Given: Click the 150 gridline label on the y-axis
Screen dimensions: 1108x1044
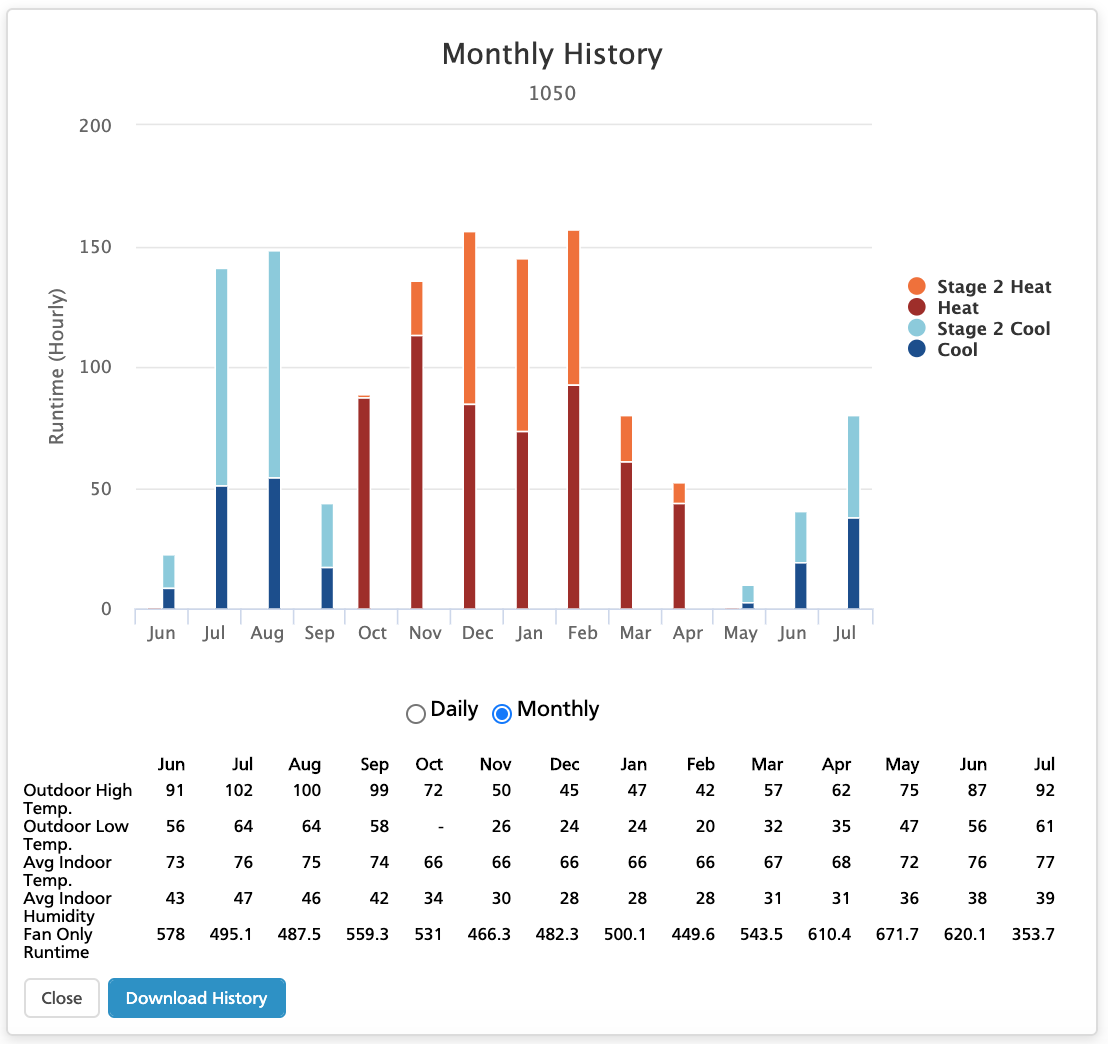Looking at the screenshot, I should pyautogui.click(x=95, y=247).
